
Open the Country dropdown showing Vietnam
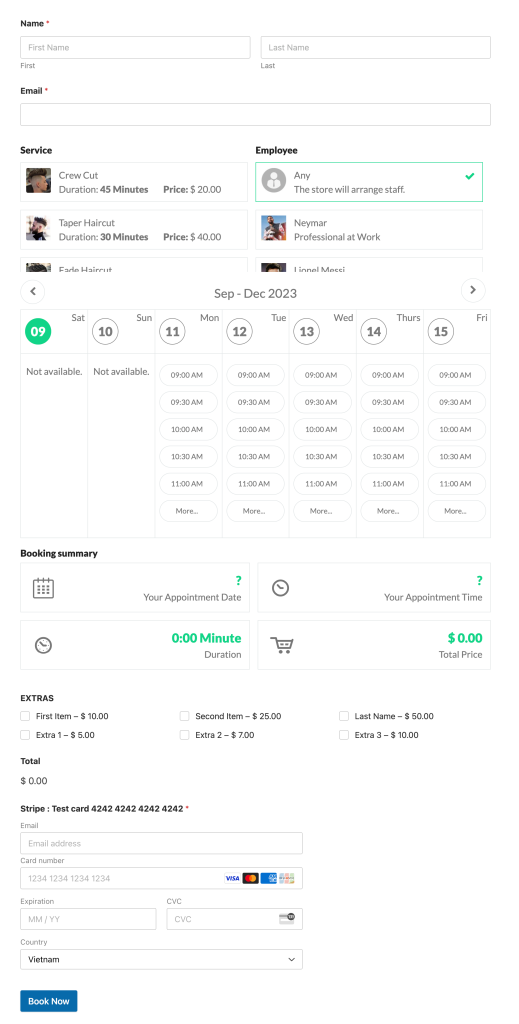click(161, 959)
